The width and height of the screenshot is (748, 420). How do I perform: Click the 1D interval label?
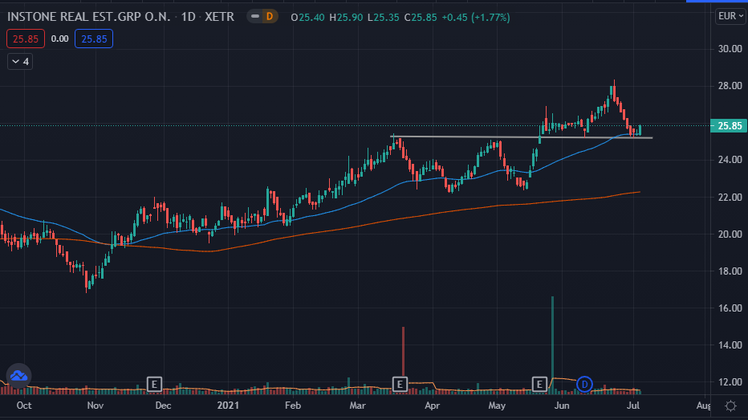[188, 17]
